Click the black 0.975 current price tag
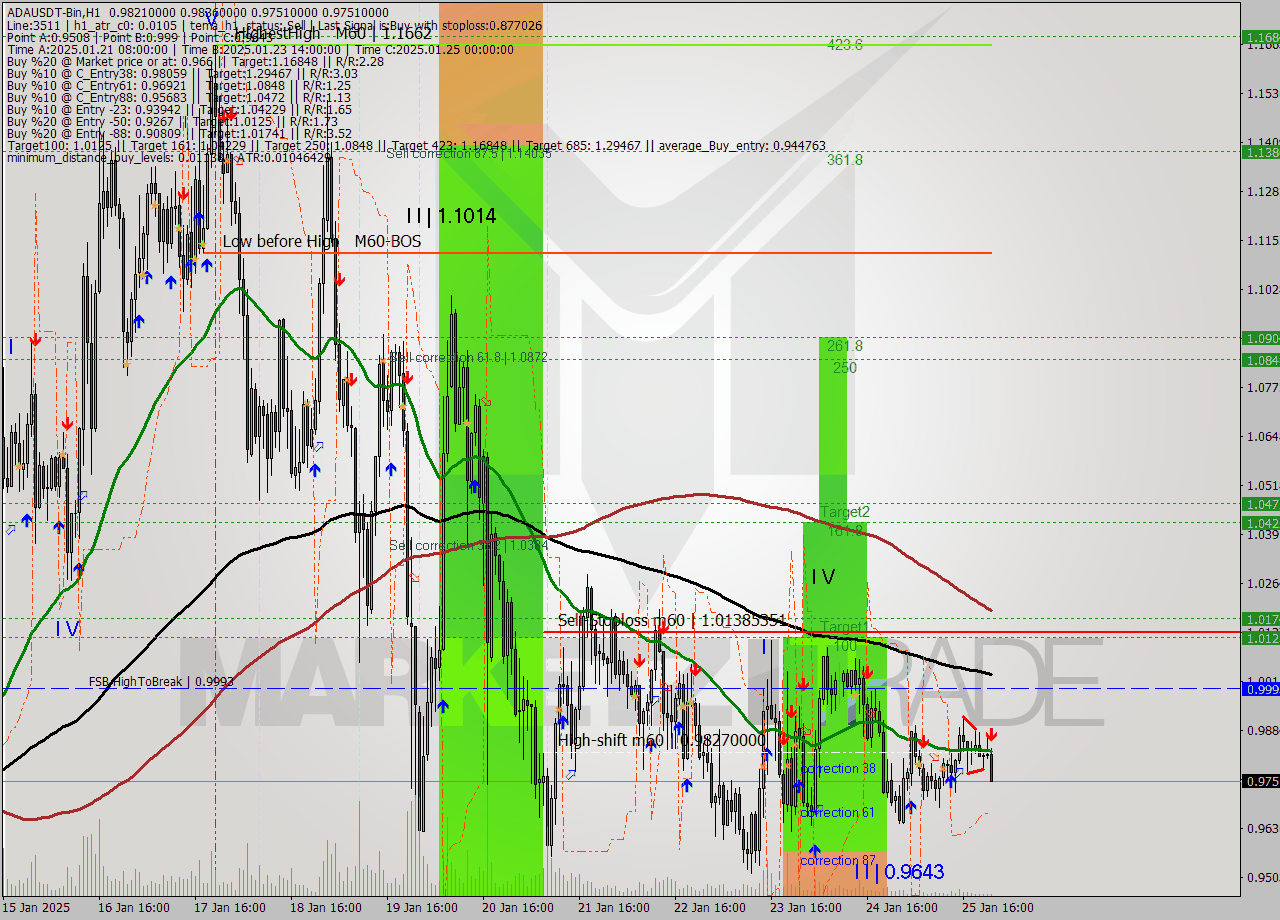The image size is (1280, 920). (x=1260, y=781)
